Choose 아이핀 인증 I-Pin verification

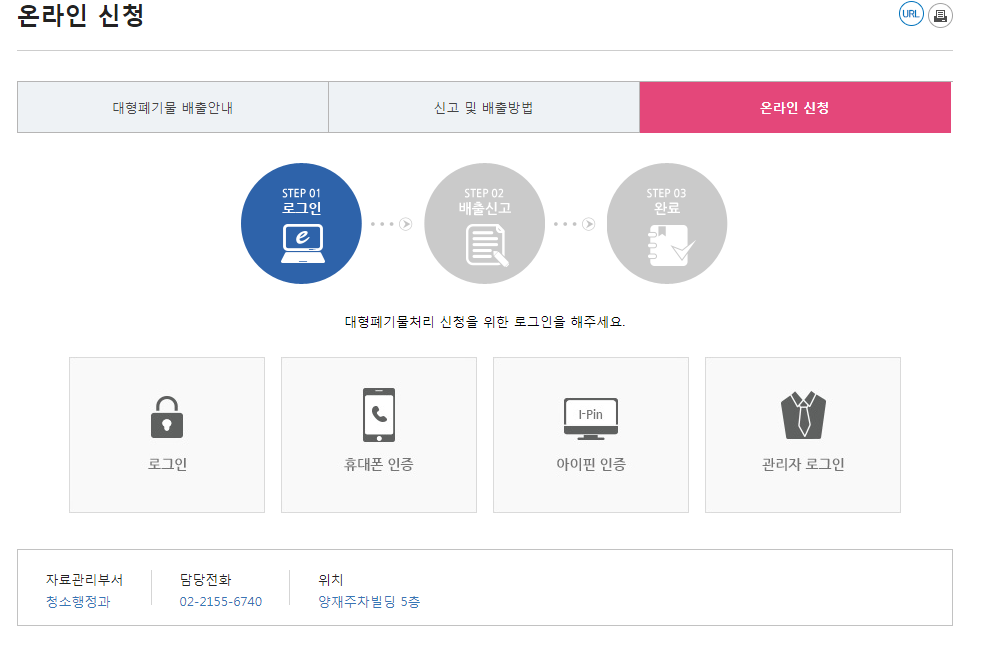coord(591,435)
